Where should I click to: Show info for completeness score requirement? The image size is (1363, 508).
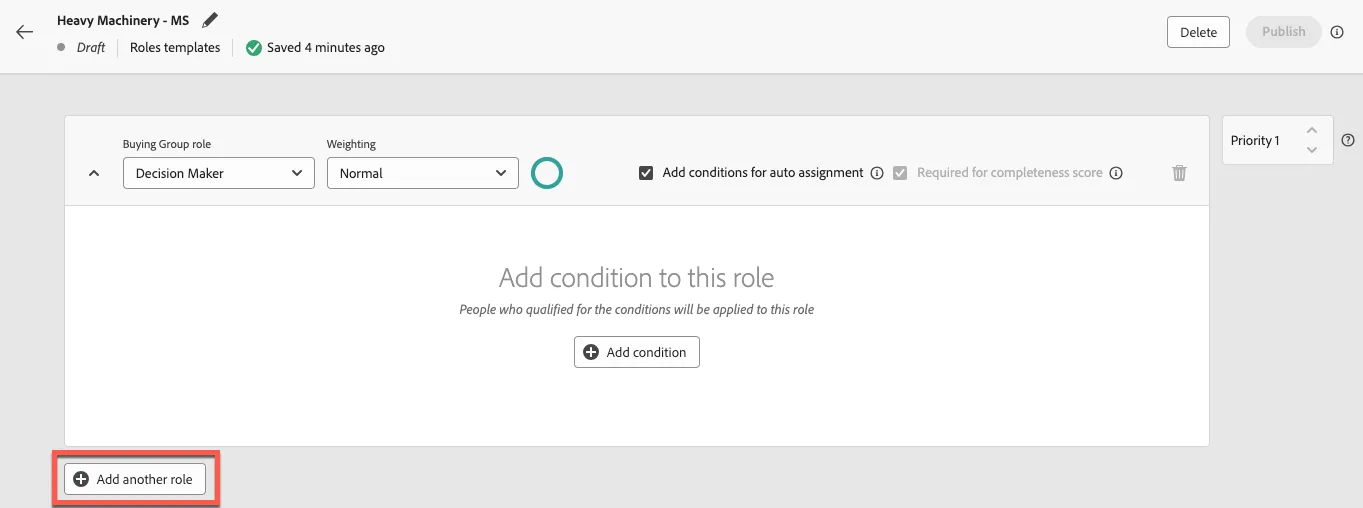(x=1116, y=173)
